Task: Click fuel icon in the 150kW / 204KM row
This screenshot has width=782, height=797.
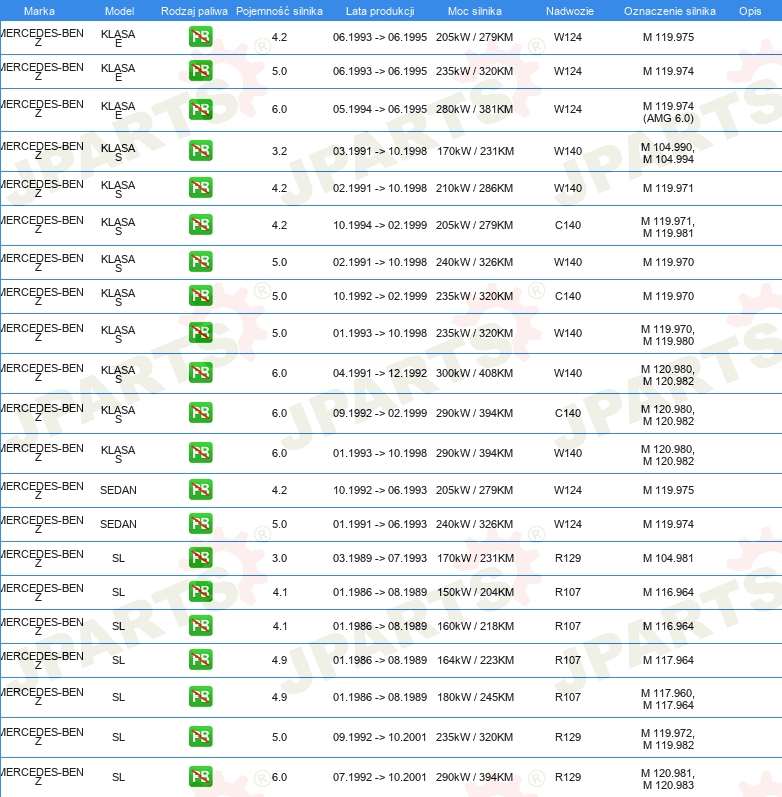Action: pyautogui.click(x=200, y=592)
